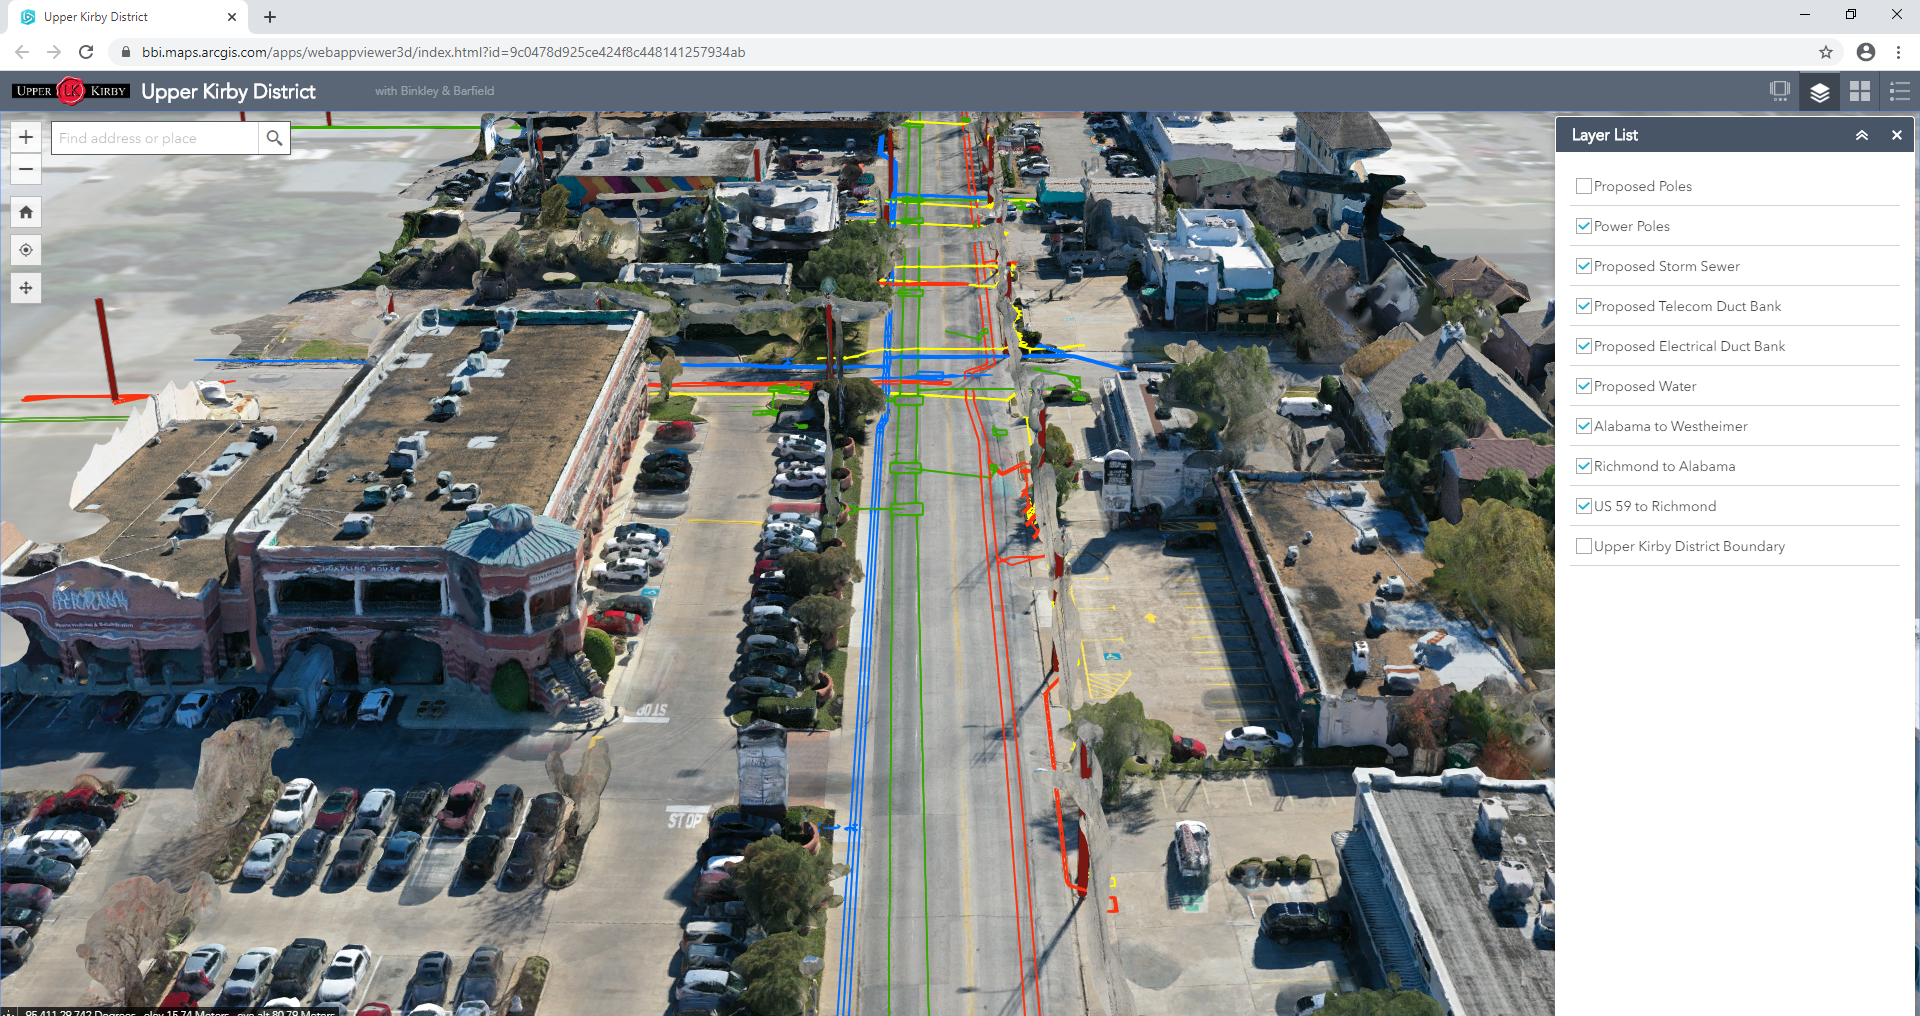Uncheck the Power Poles layer
The height and width of the screenshot is (1016, 1920).
tap(1584, 226)
